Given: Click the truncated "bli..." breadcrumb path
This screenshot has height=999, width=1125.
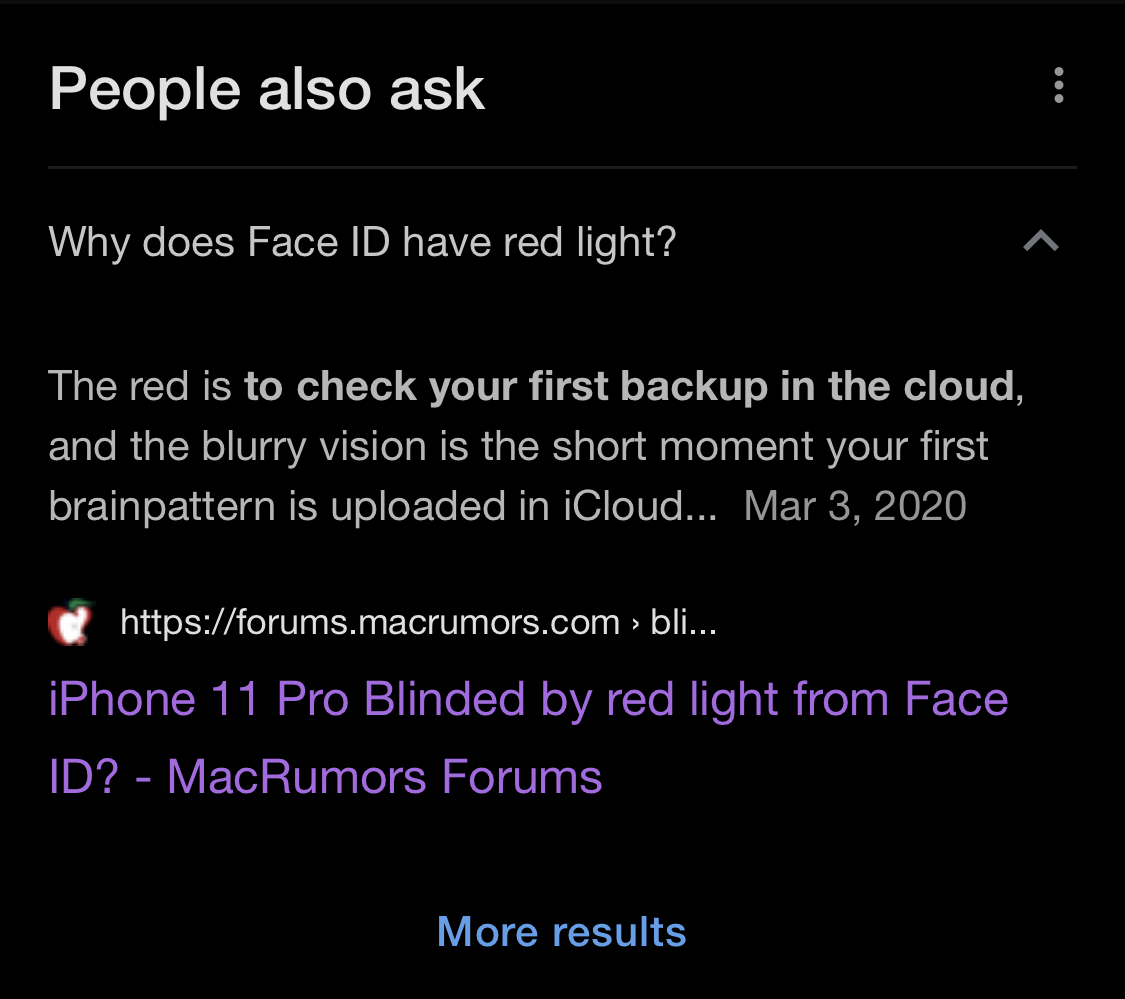Looking at the screenshot, I should click(x=683, y=623).
